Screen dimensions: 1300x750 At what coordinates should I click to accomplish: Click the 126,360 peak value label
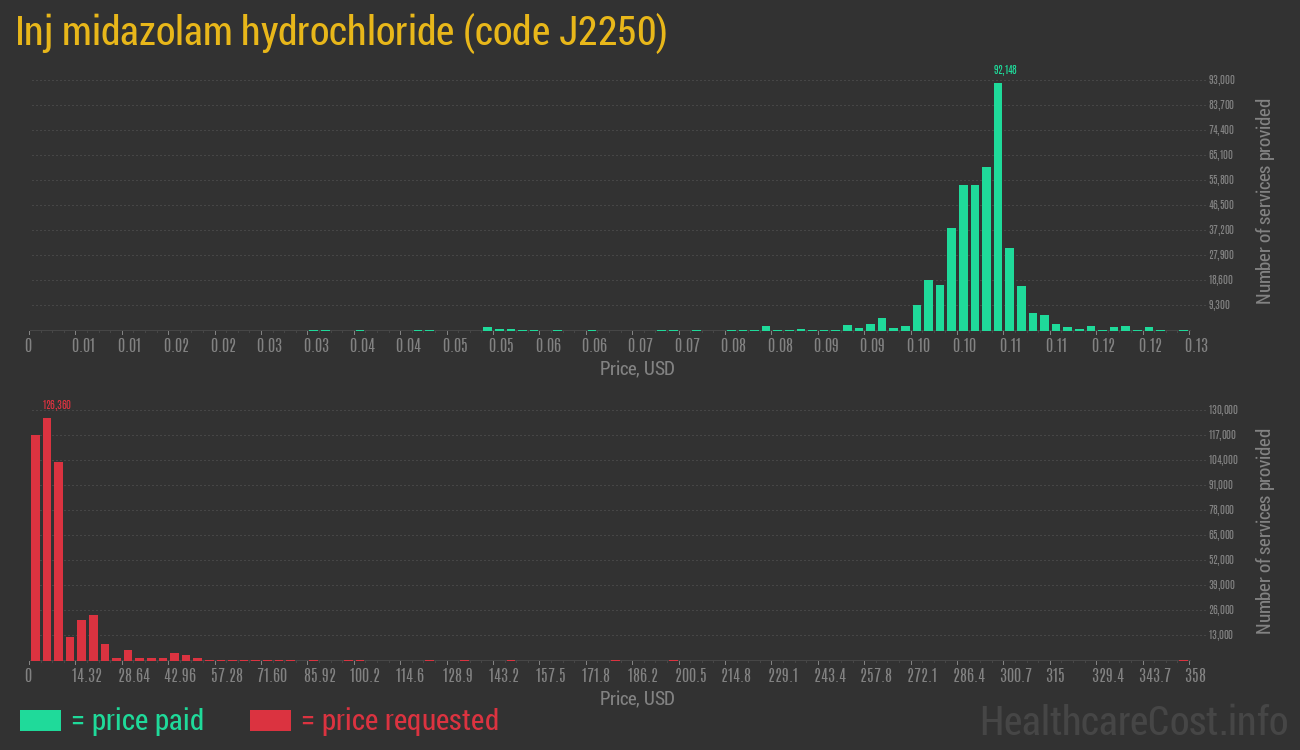coord(56,405)
